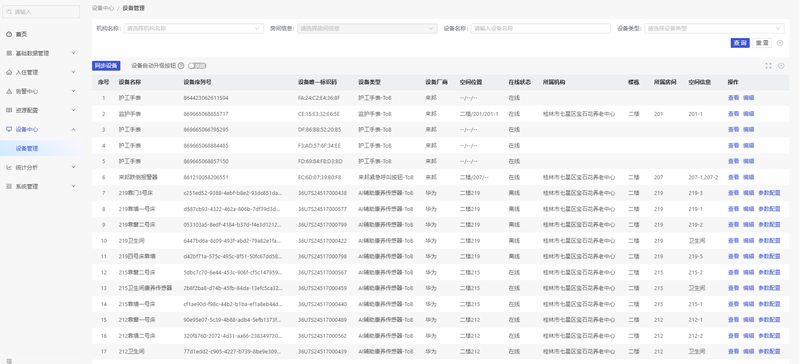This screenshot has width=800, height=364.
Task: Click 查看 for the 212靠墙二号床 row
Action: pyautogui.click(x=733, y=335)
